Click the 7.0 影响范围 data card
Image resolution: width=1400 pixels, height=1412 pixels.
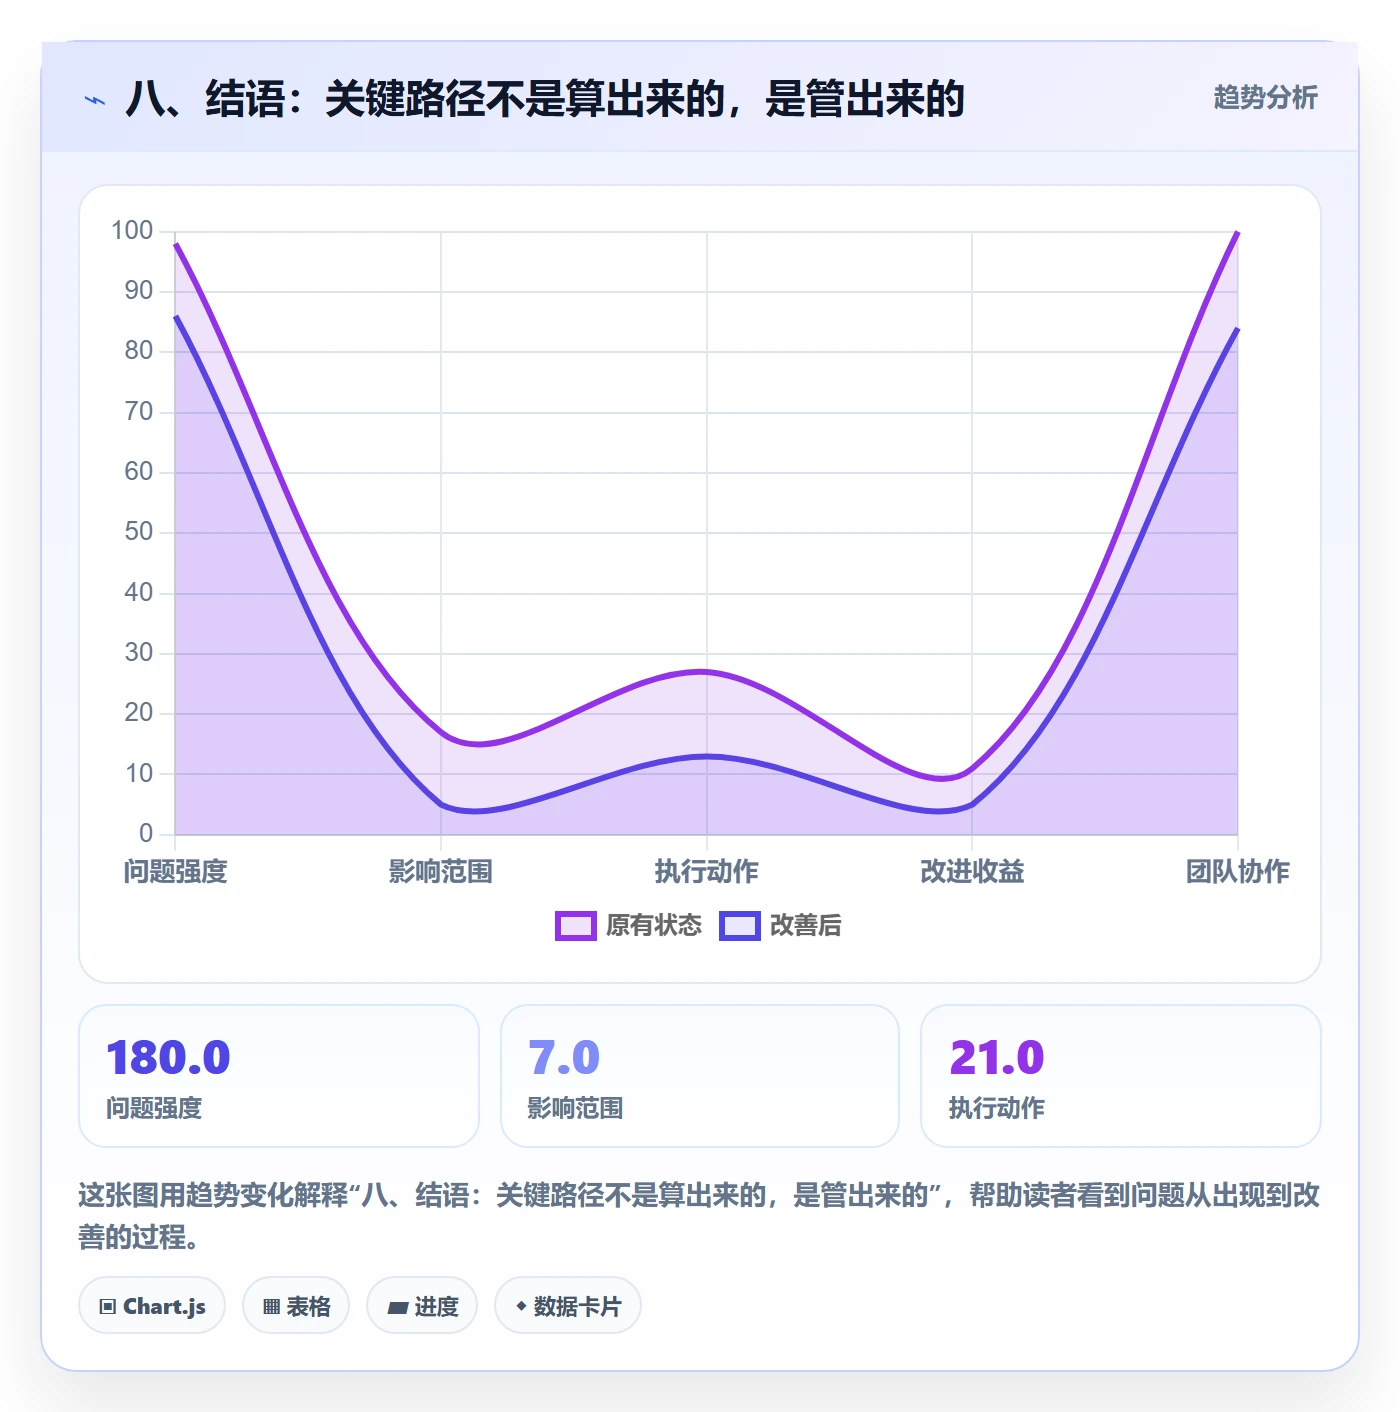700,1076
